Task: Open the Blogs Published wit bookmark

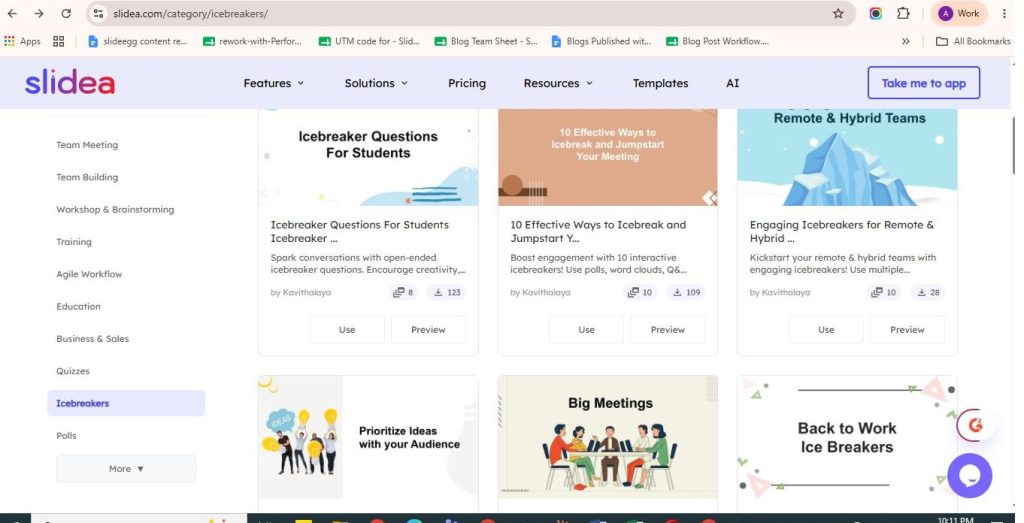Action: (x=601, y=41)
